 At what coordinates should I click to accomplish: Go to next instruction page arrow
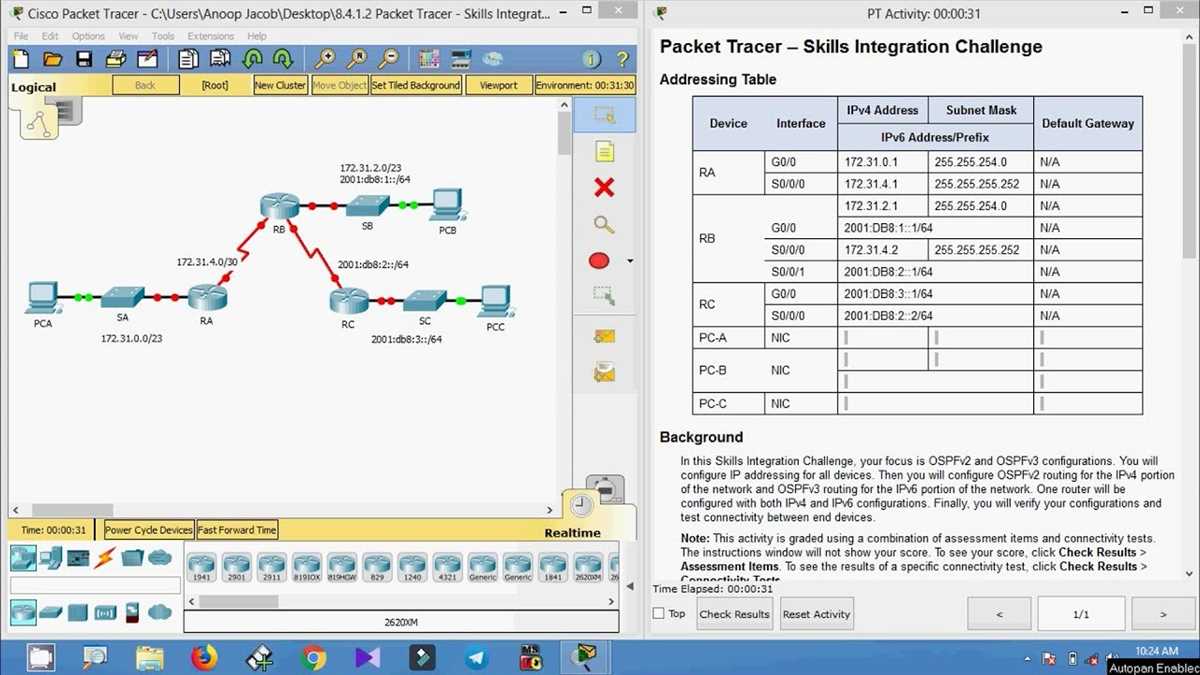pyautogui.click(x=1162, y=614)
